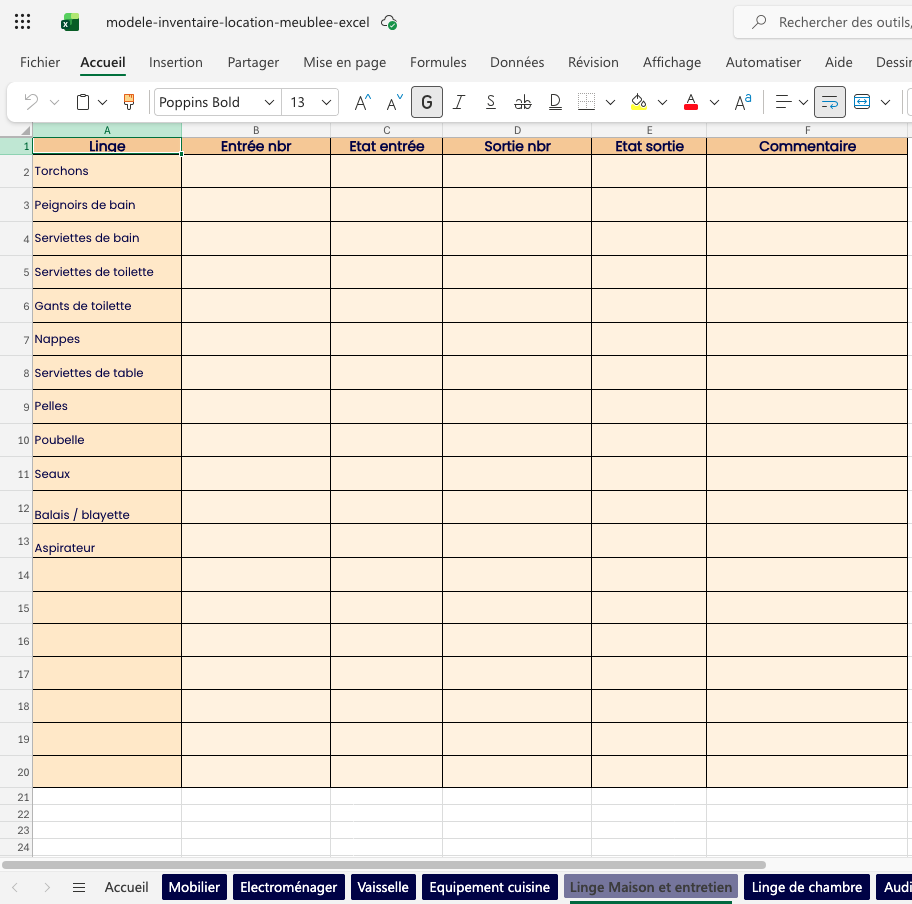Select the Peignoirs de bain cell
The image size is (912, 904).
tap(107, 205)
